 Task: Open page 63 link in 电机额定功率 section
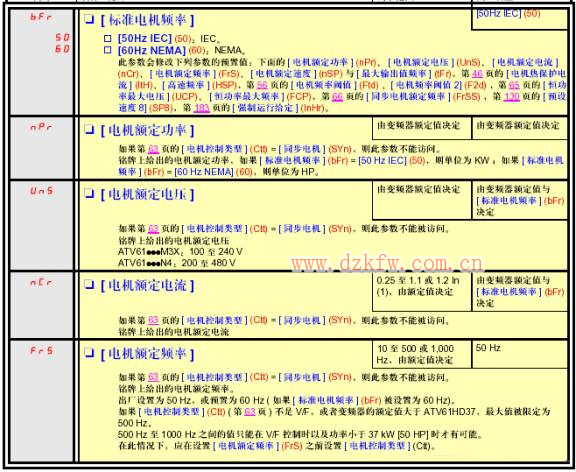point(153,149)
